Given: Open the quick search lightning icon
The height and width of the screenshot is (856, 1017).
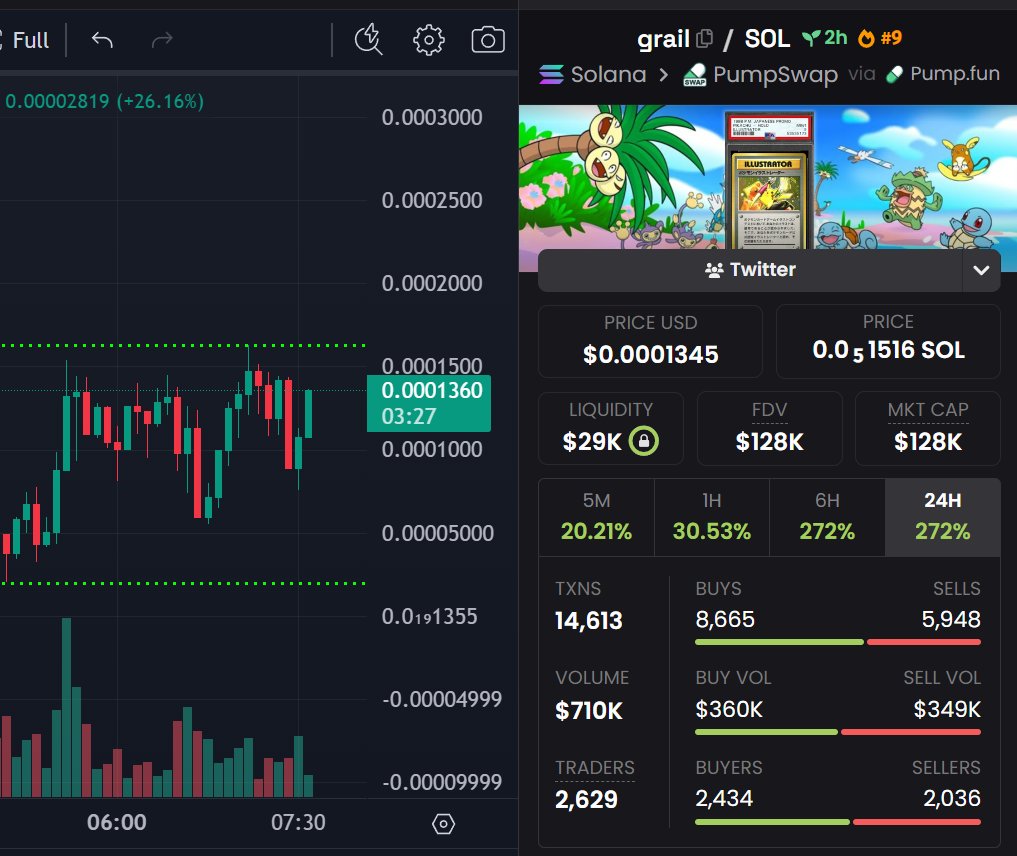Looking at the screenshot, I should point(368,40).
